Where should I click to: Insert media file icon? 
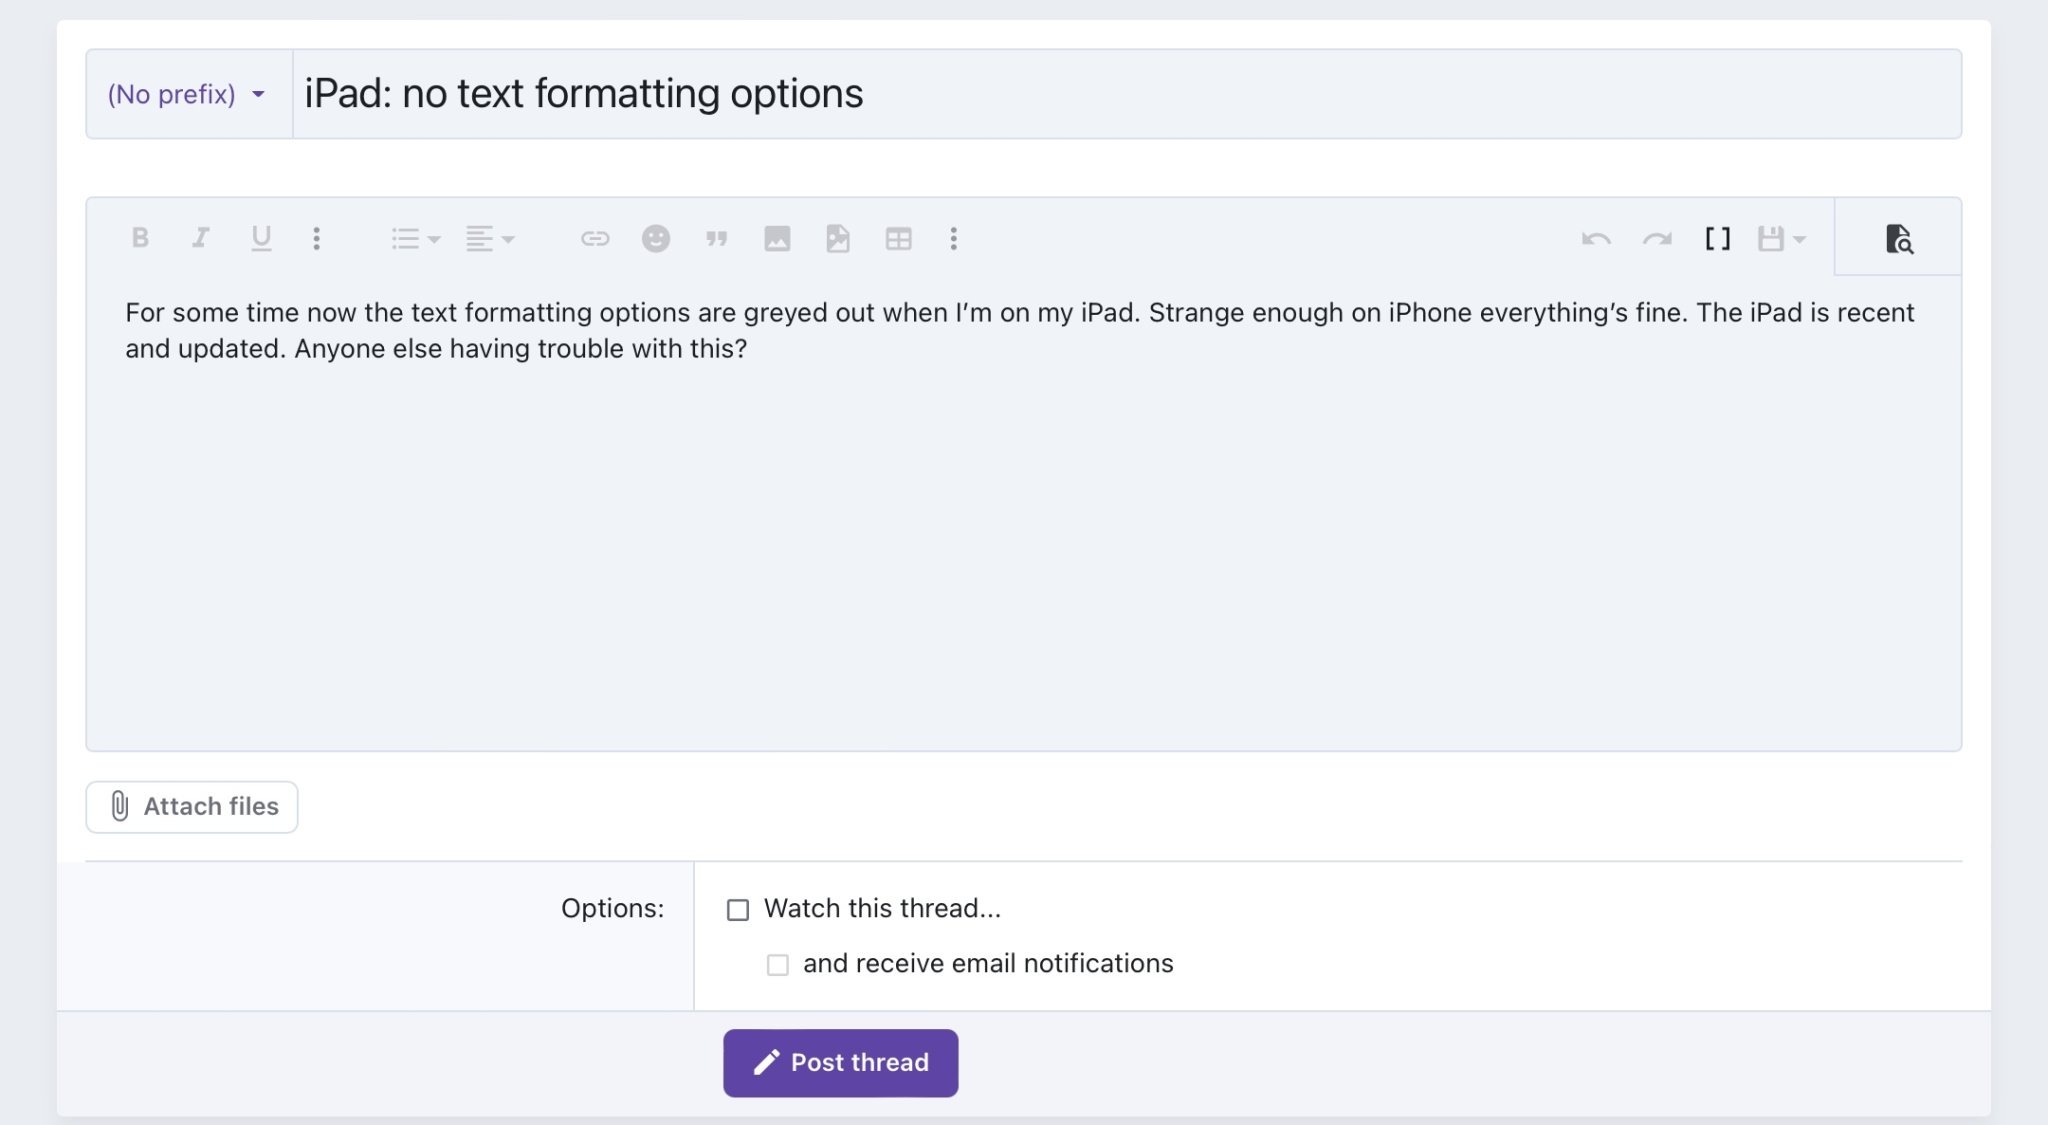(x=838, y=238)
